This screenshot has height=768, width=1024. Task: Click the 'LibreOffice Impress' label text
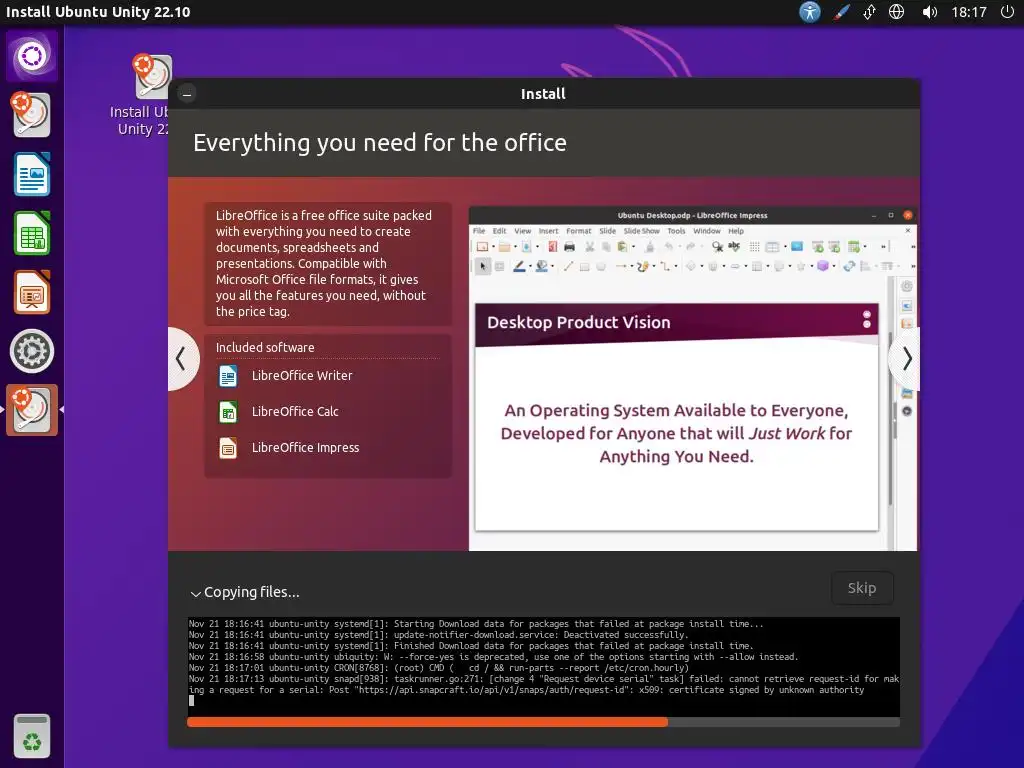[x=305, y=447]
